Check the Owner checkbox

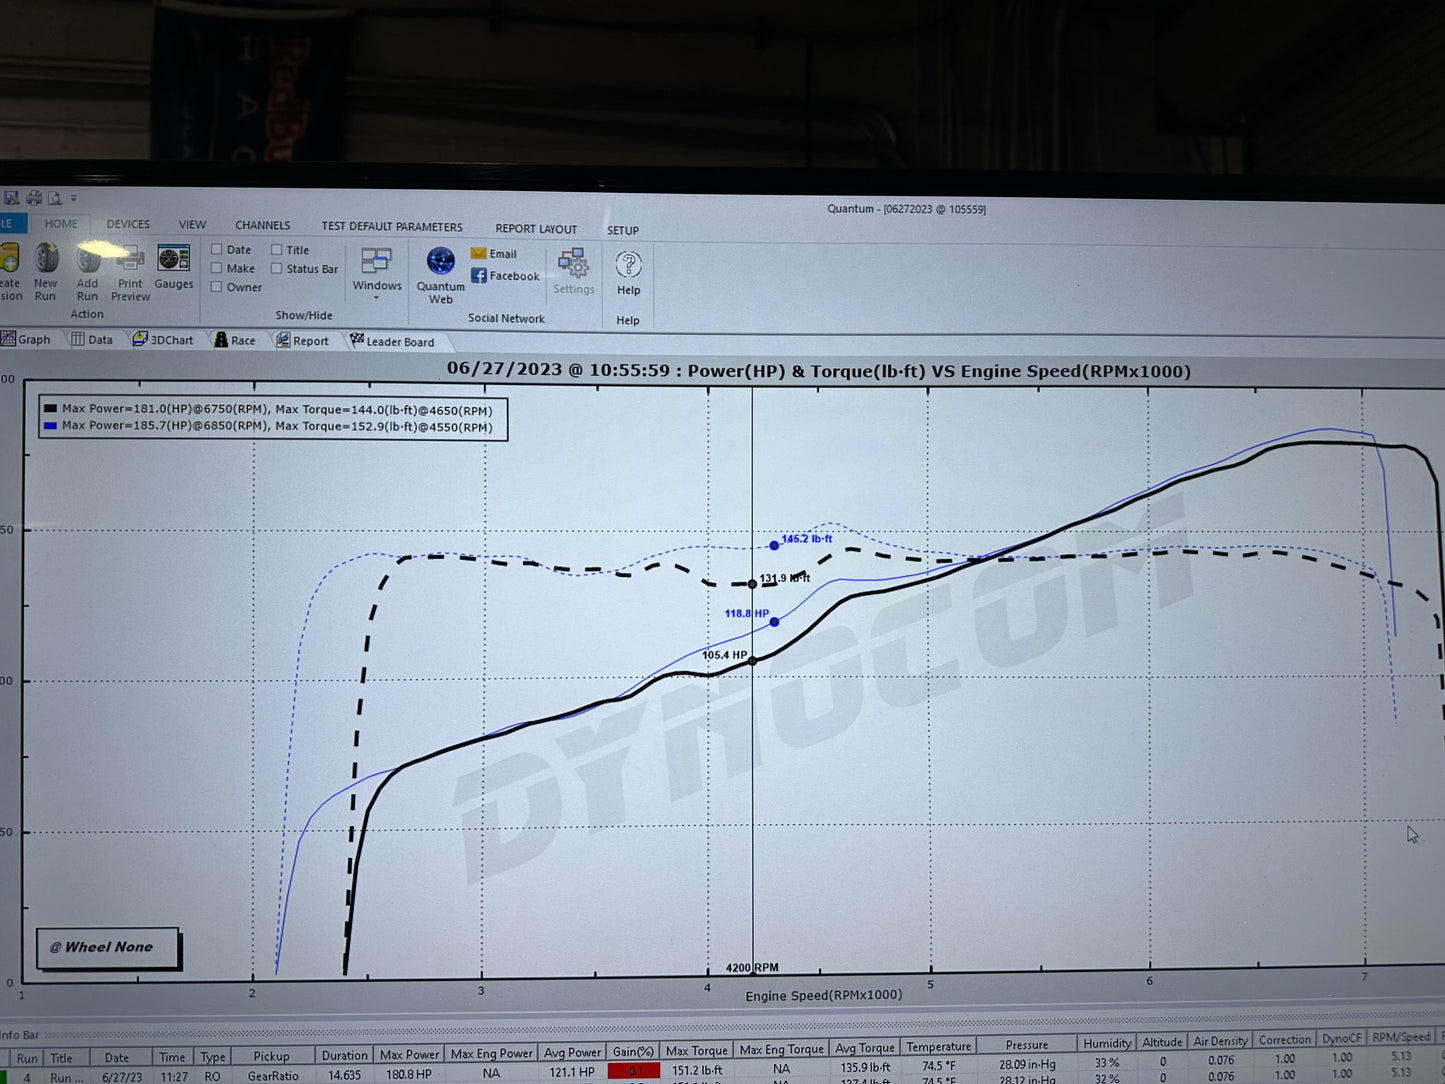217,287
